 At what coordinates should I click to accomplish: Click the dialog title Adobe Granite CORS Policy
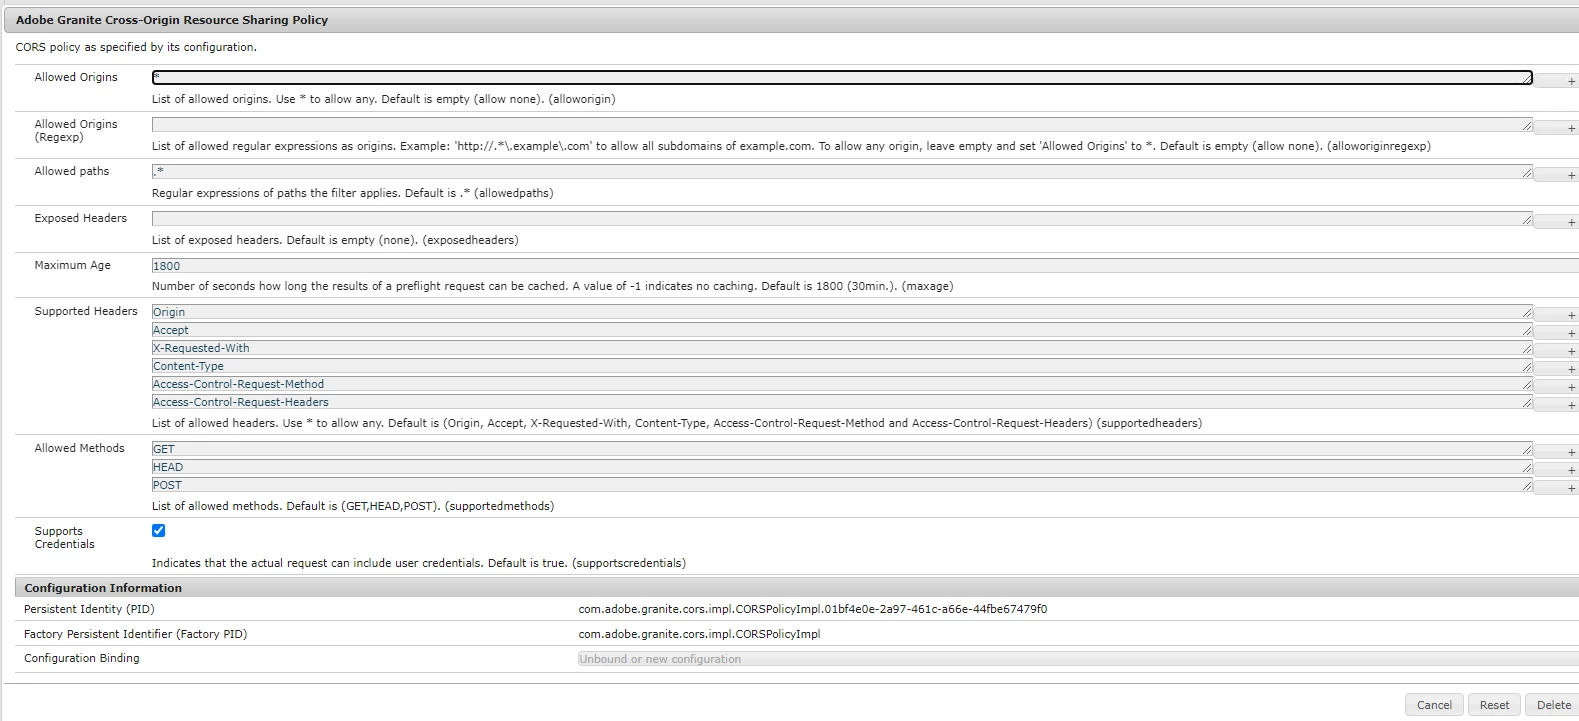(x=172, y=20)
